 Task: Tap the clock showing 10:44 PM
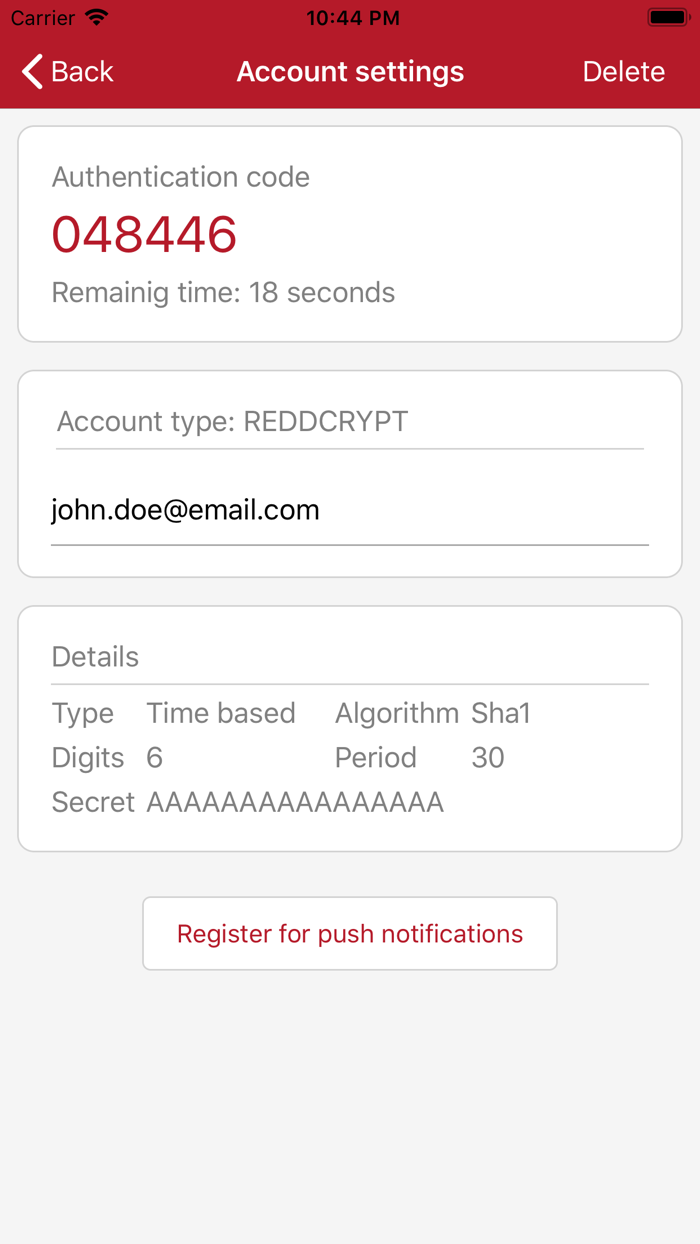pos(352,17)
